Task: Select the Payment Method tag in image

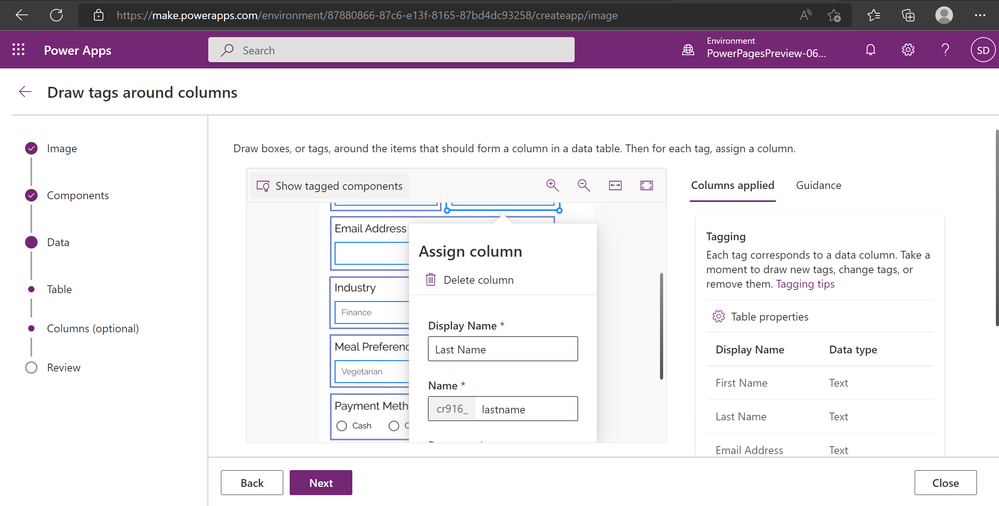Action: (370, 417)
